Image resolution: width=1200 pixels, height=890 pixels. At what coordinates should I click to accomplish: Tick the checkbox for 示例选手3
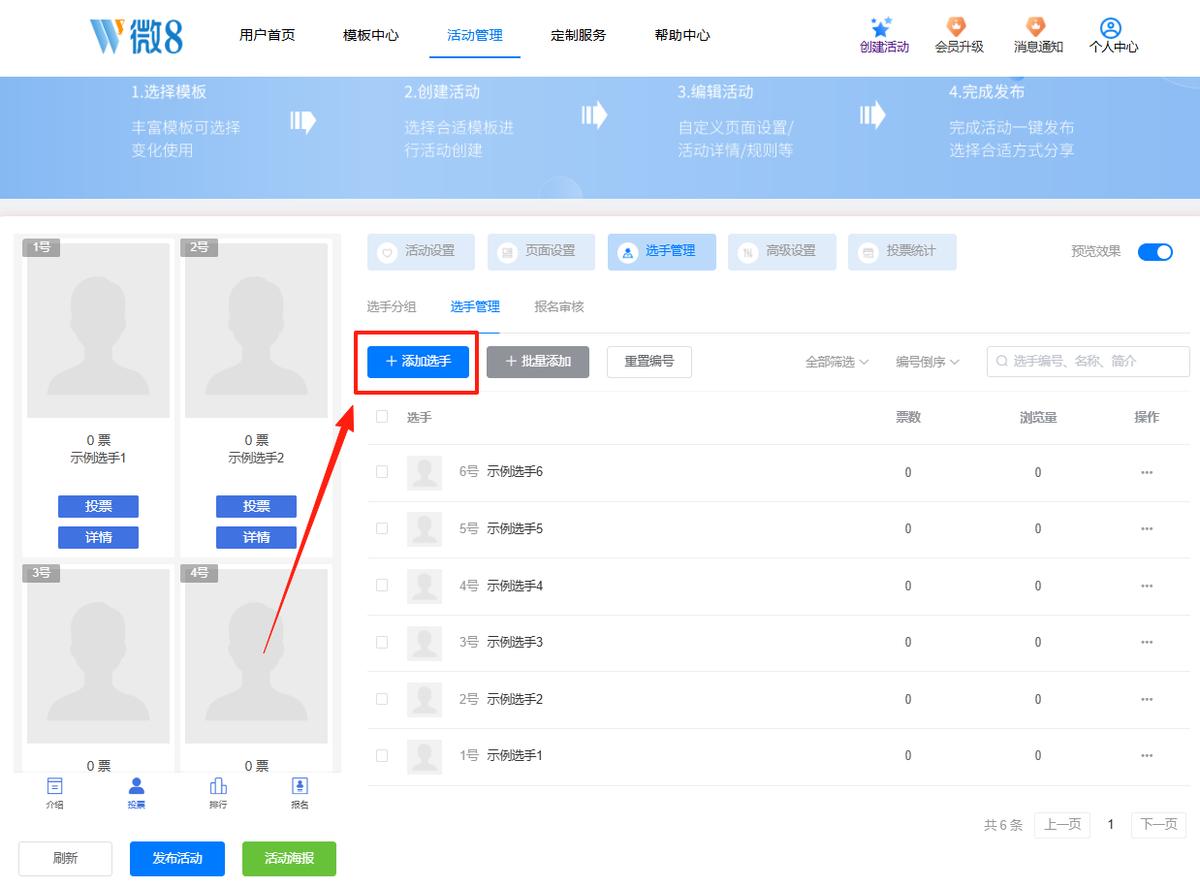(x=382, y=642)
